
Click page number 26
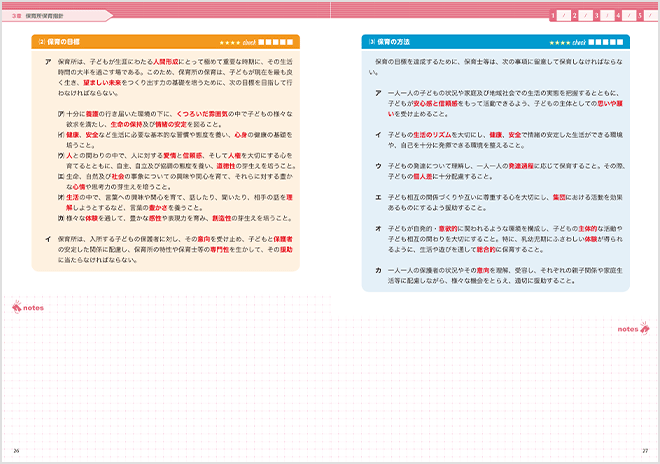click(x=16, y=451)
